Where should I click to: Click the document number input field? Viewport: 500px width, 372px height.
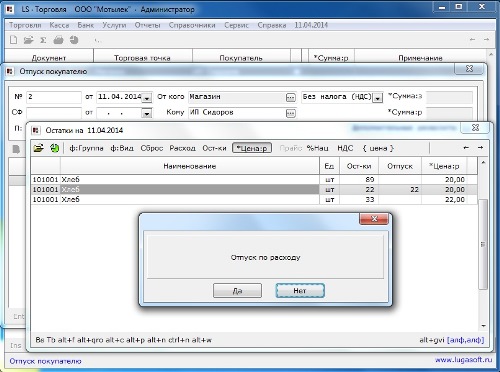[x=54, y=97]
